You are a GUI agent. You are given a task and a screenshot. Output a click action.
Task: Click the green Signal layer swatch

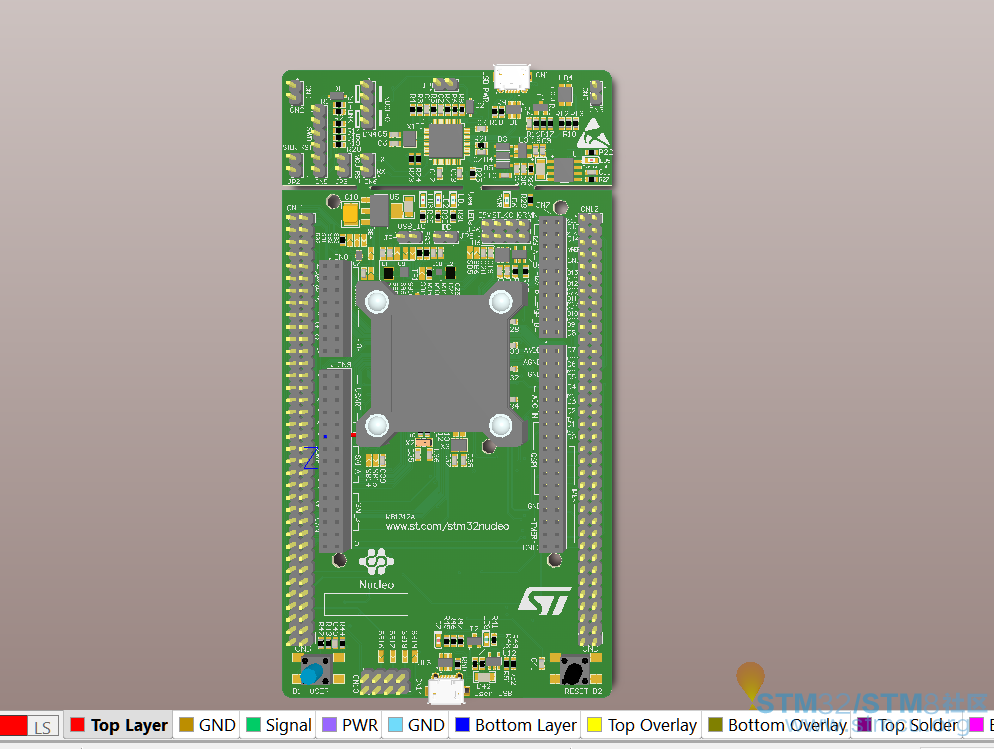253,725
